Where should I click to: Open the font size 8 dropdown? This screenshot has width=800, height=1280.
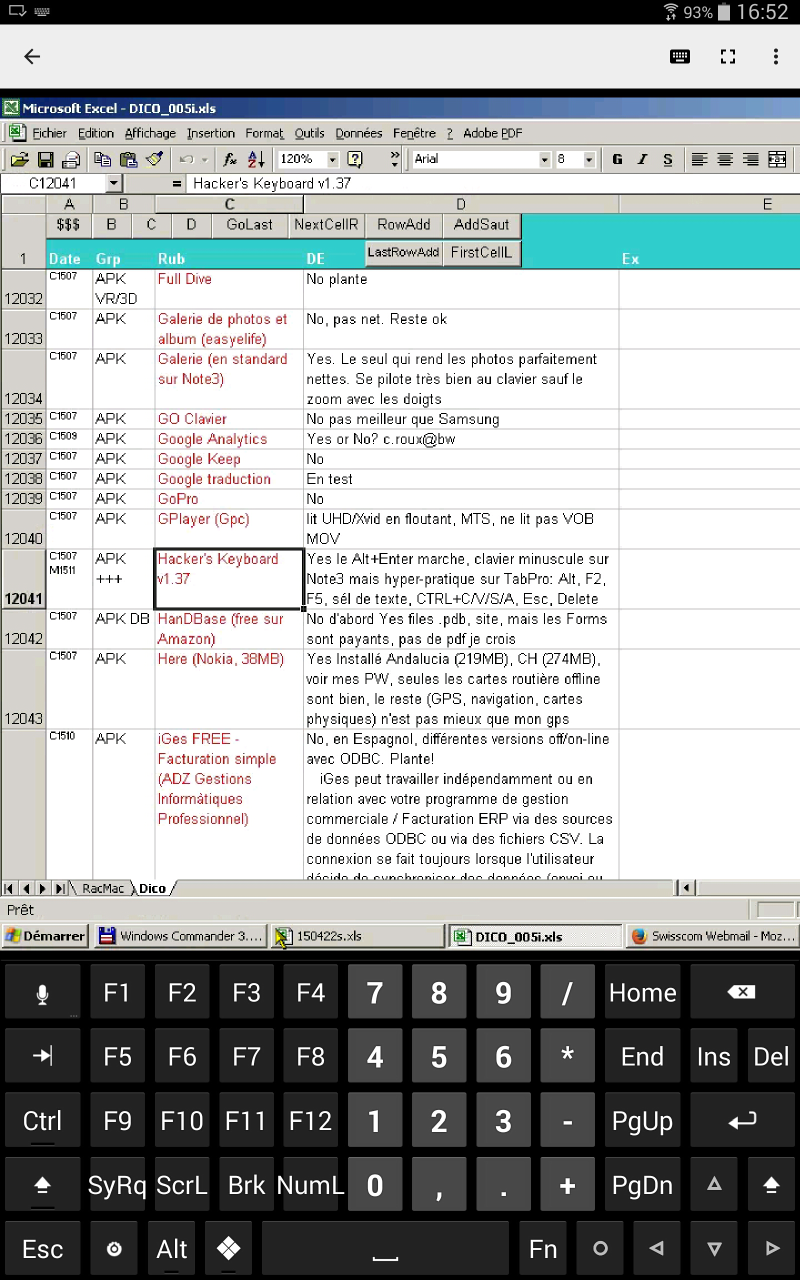589,160
